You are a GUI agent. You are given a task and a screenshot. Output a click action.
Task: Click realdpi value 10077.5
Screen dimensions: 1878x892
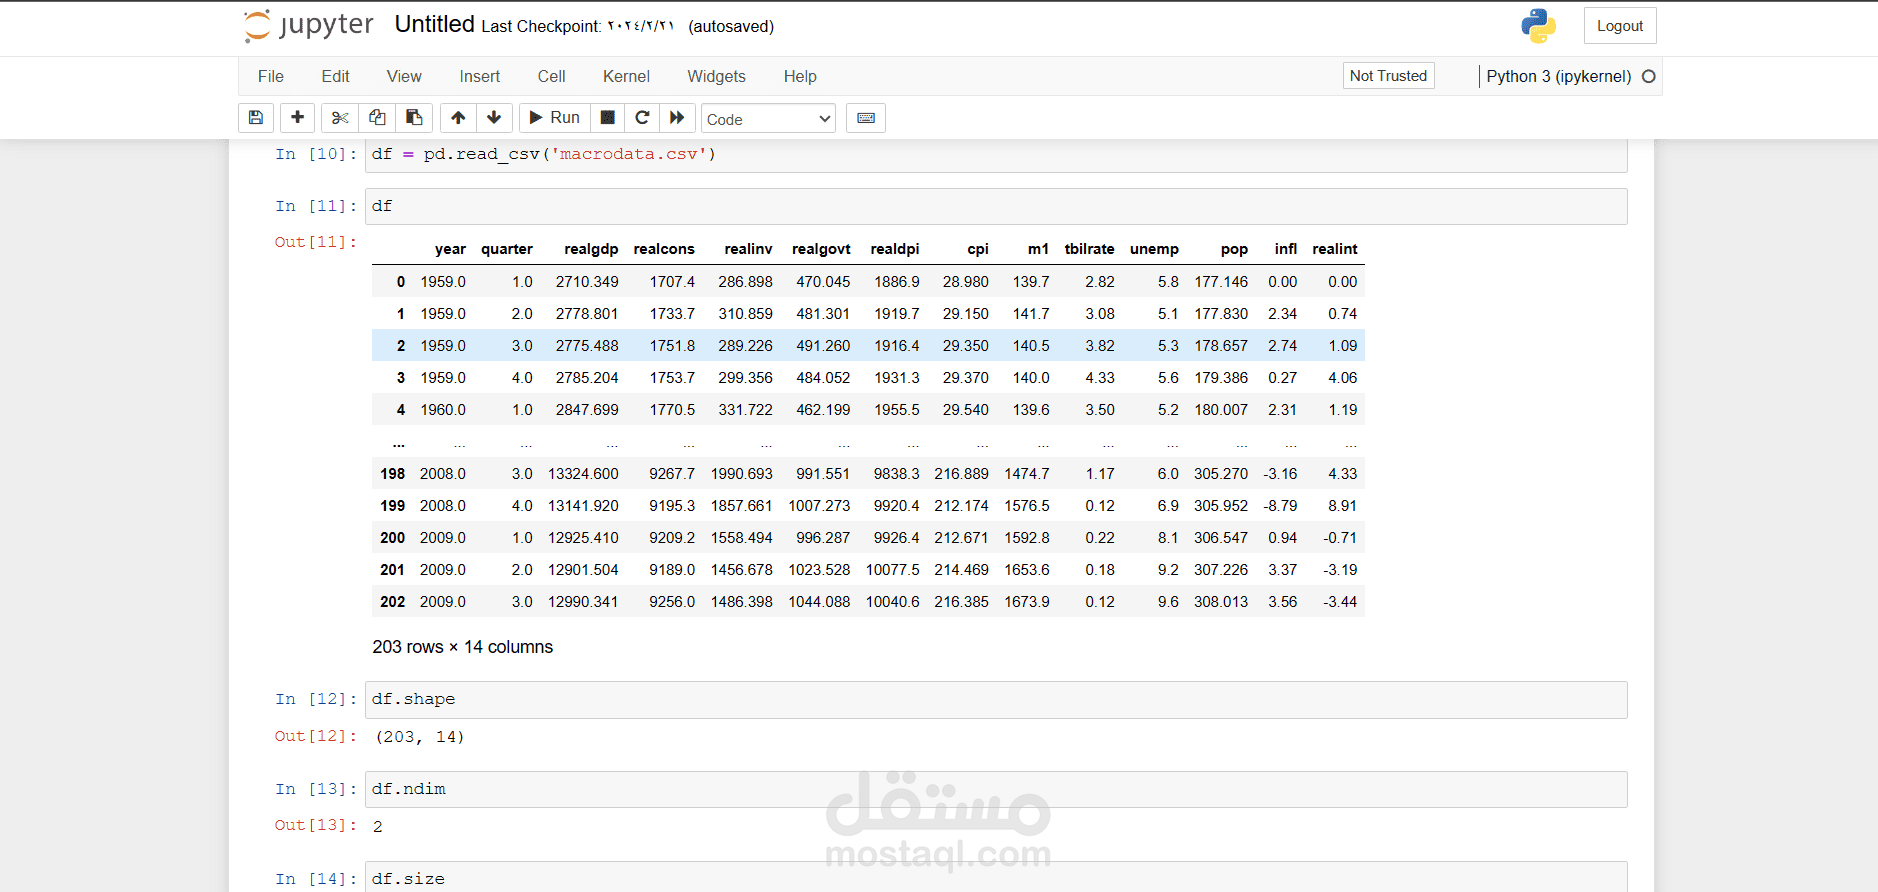coord(892,570)
